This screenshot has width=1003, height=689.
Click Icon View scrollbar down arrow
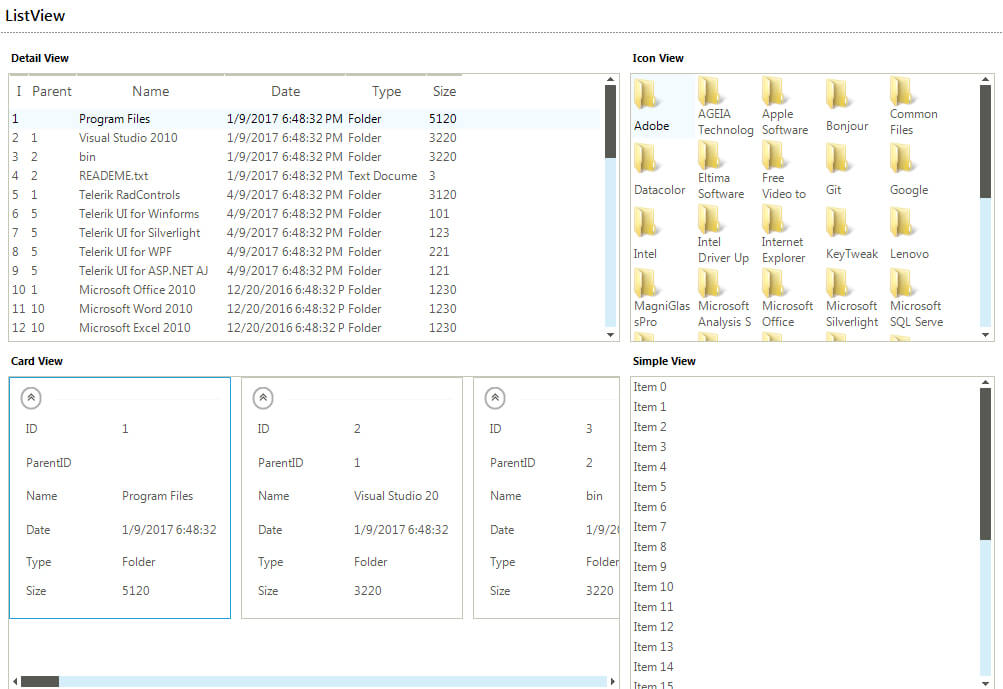tap(985, 335)
